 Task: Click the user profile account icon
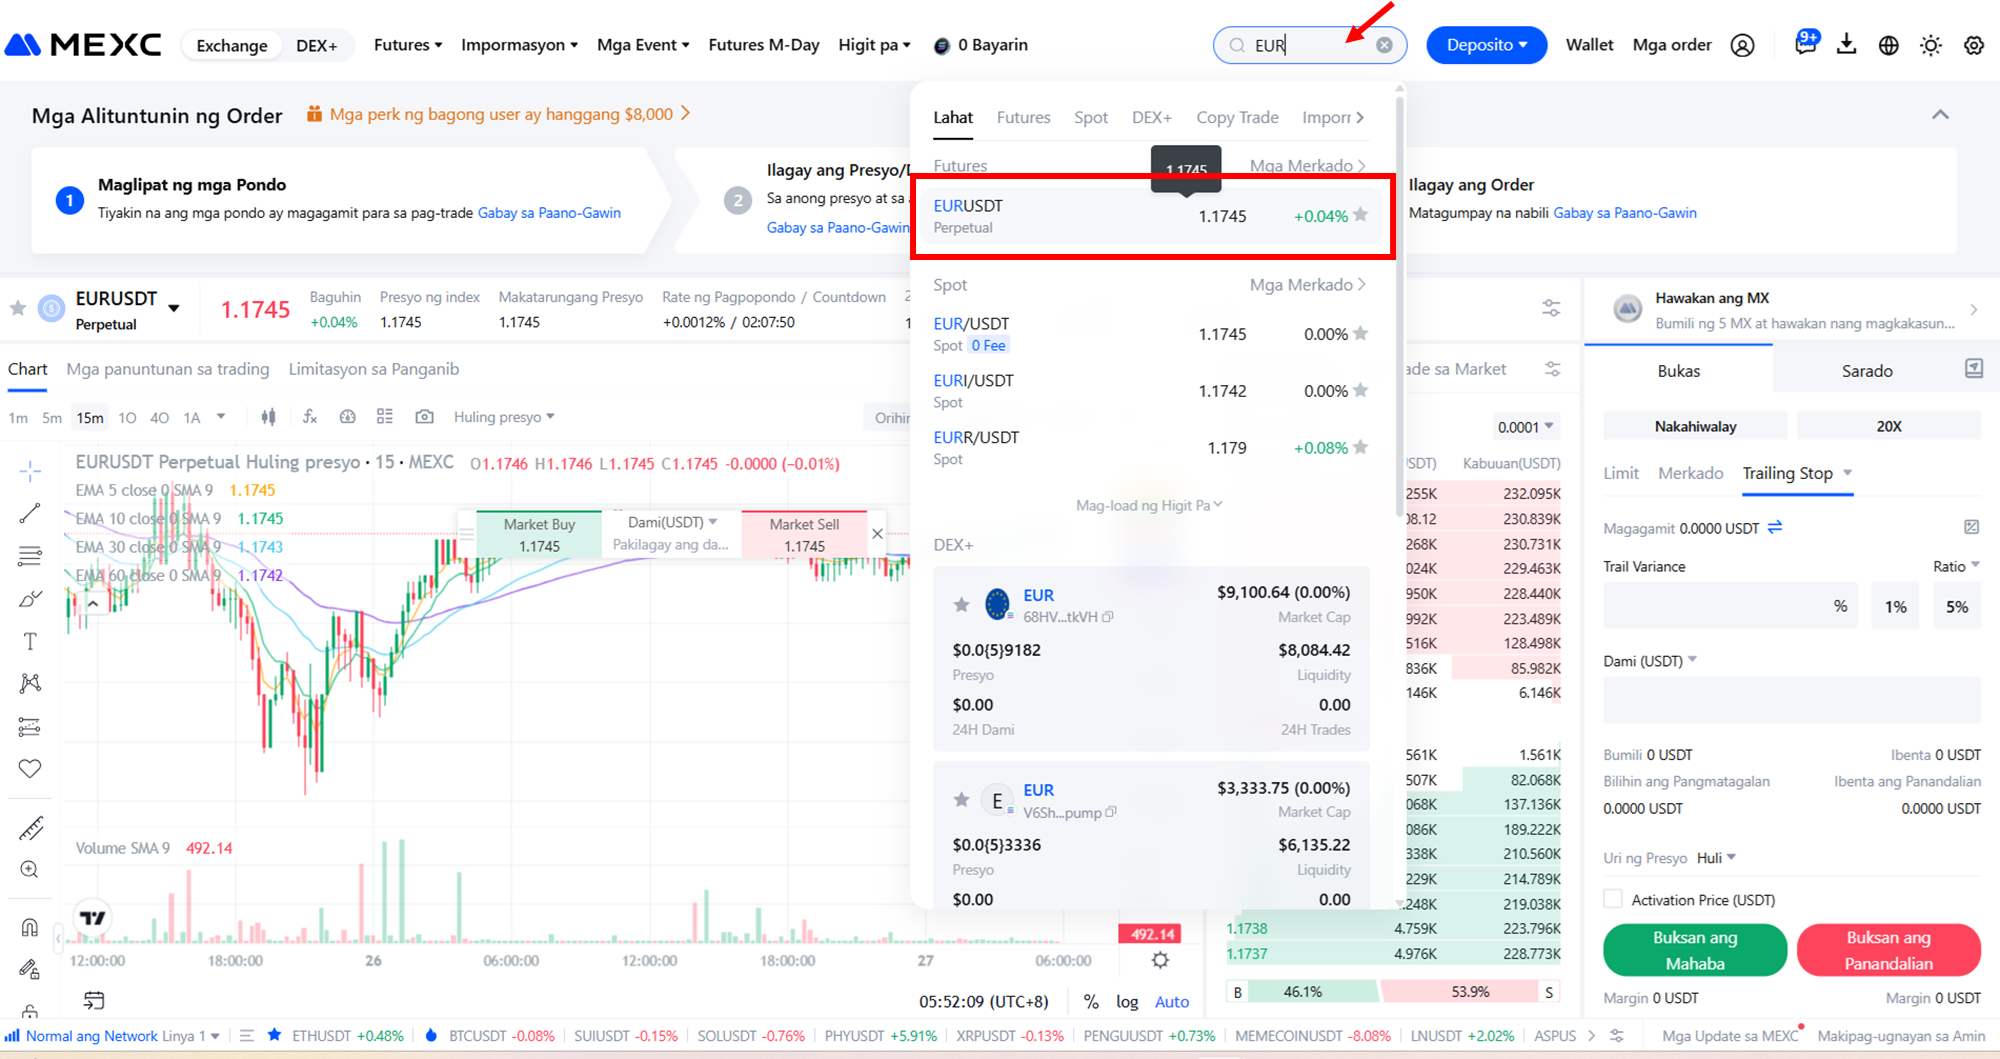(1742, 45)
